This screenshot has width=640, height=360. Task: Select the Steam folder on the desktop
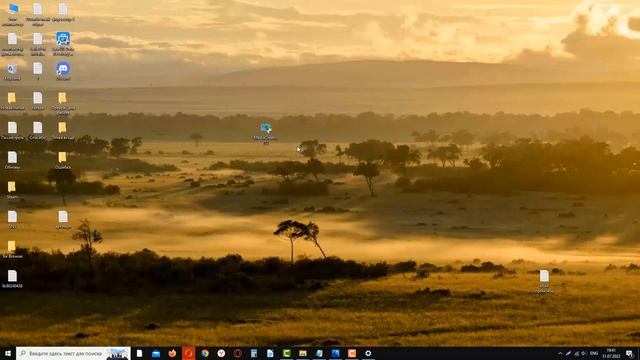point(12,190)
